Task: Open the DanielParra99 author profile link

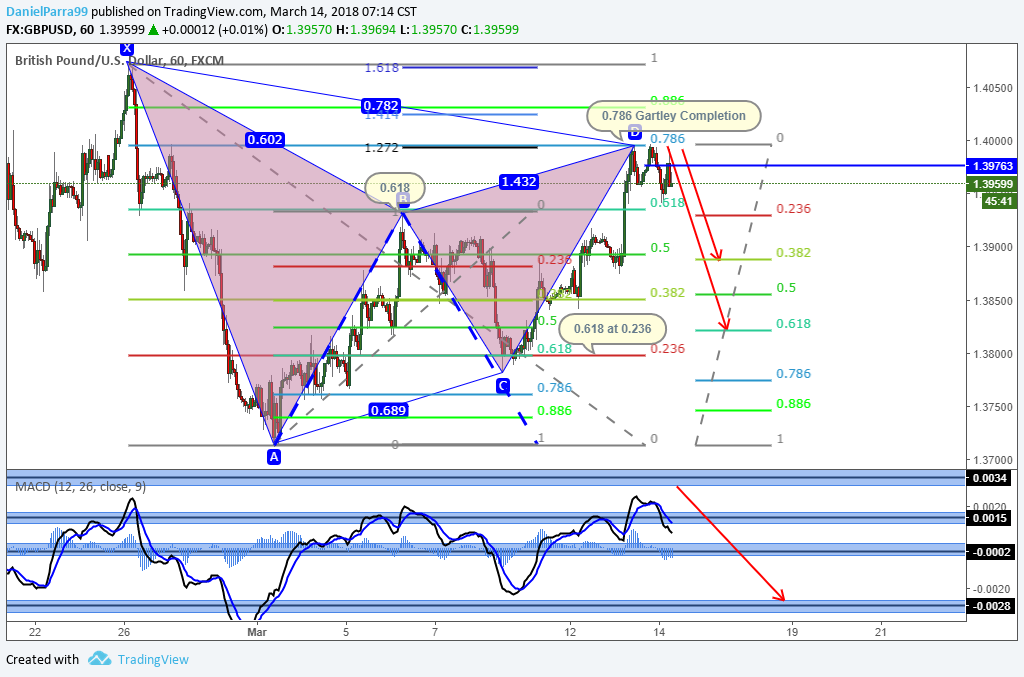Action: coord(47,11)
